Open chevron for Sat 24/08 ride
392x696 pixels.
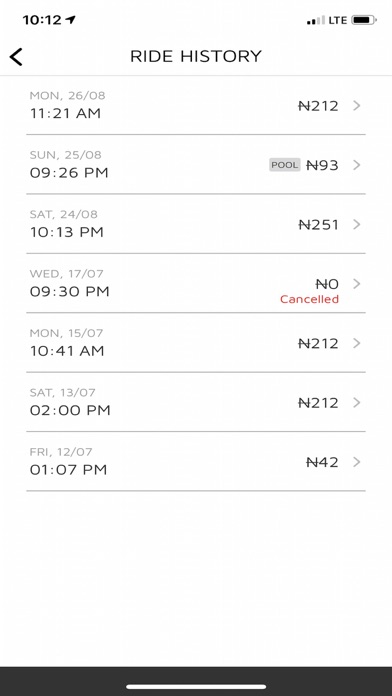[356, 225]
